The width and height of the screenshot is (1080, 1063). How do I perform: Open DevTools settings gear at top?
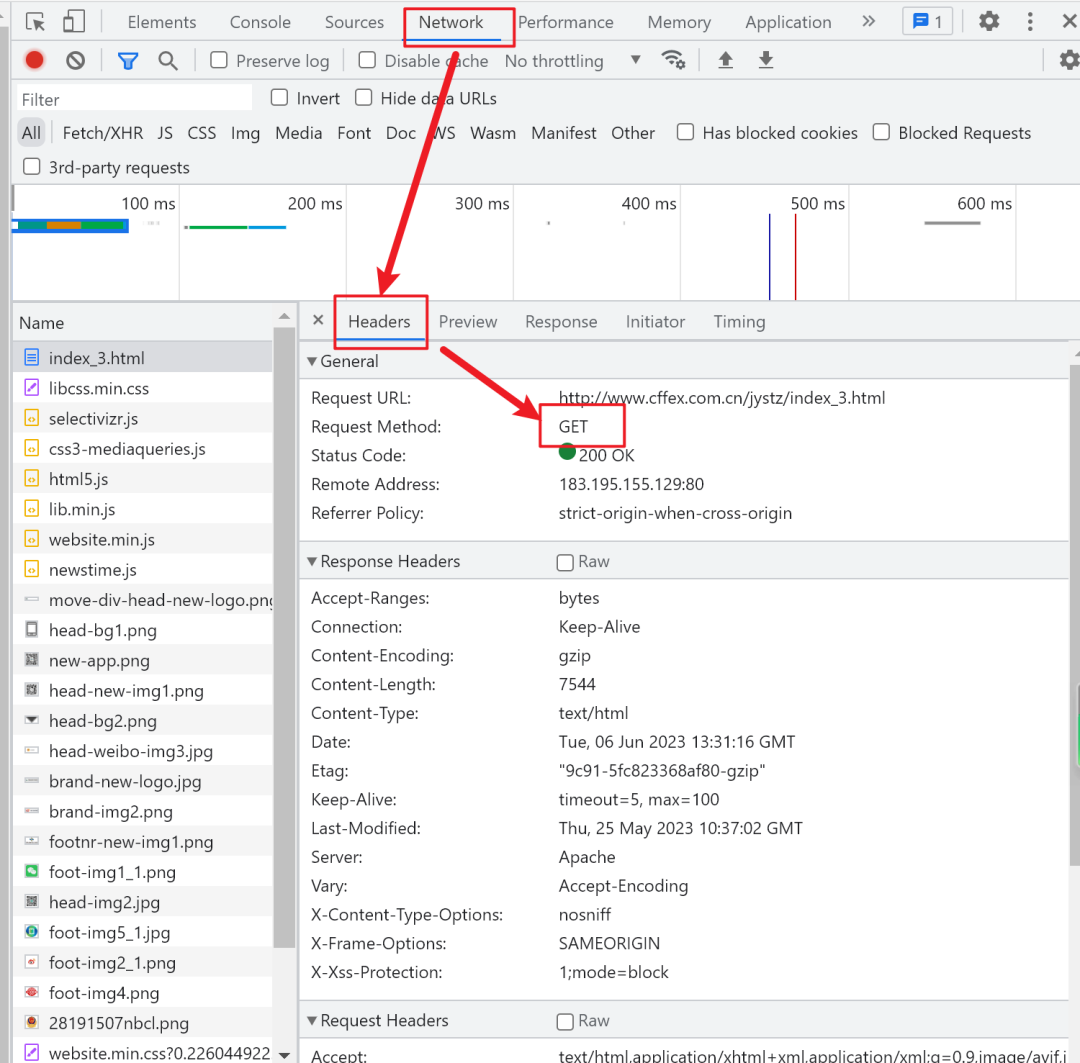click(x=989, y=21)
